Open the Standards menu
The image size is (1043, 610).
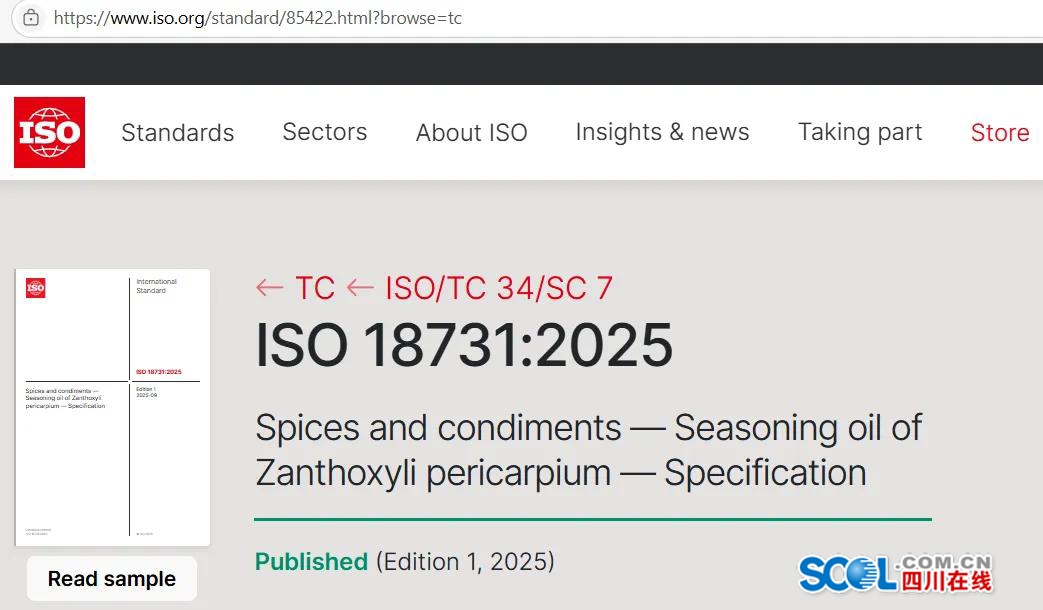pos(177,133)
